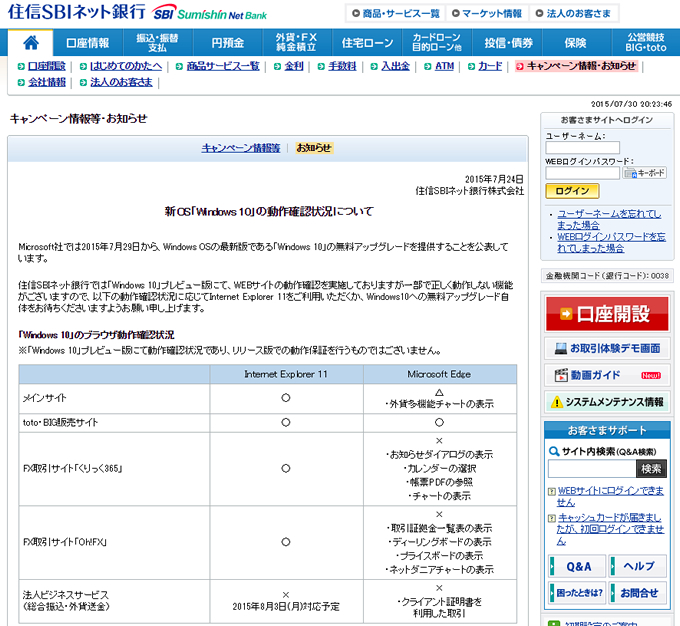
Task: Open the WEBサイトにログインできません link
Action: pos(610,497)
